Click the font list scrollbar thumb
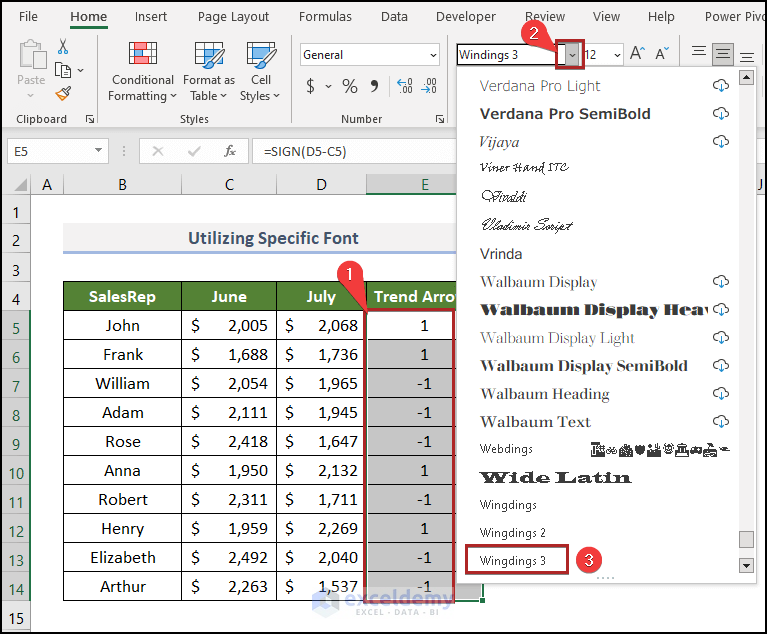This screenshot has width=767, height=634. coord(746,539)
